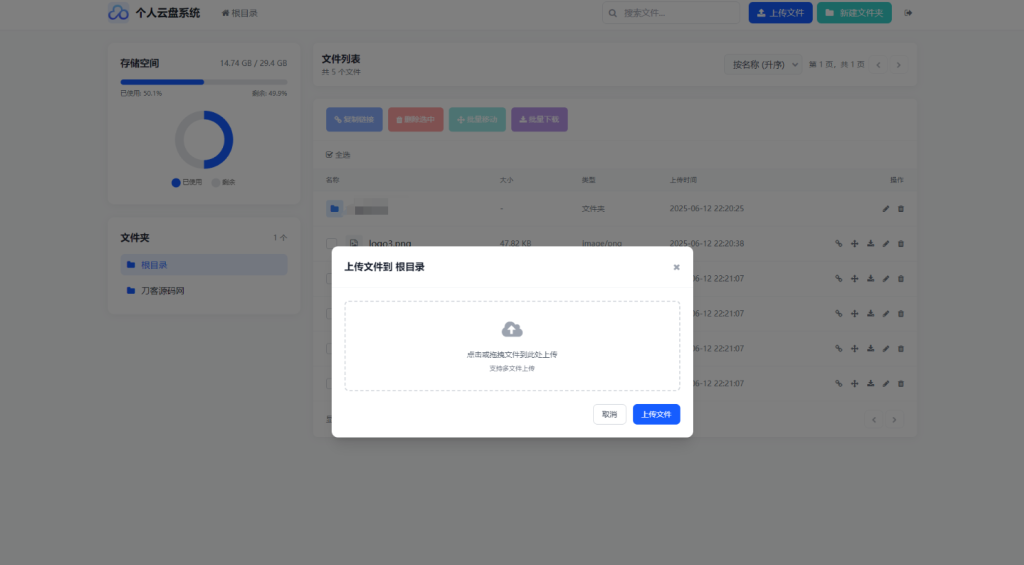The height and width of the screenshot is (565, 1024).
Task: Go to next page in list header
Action: [x=899, y=65]
